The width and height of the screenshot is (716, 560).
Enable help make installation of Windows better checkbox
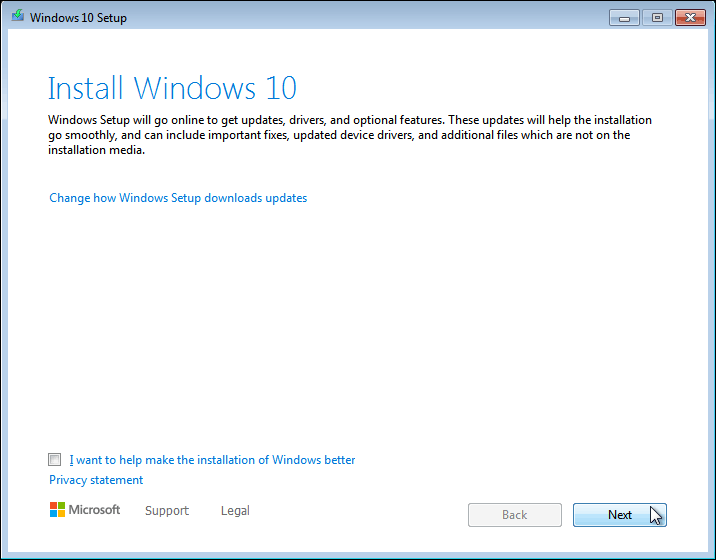[54, 460]
